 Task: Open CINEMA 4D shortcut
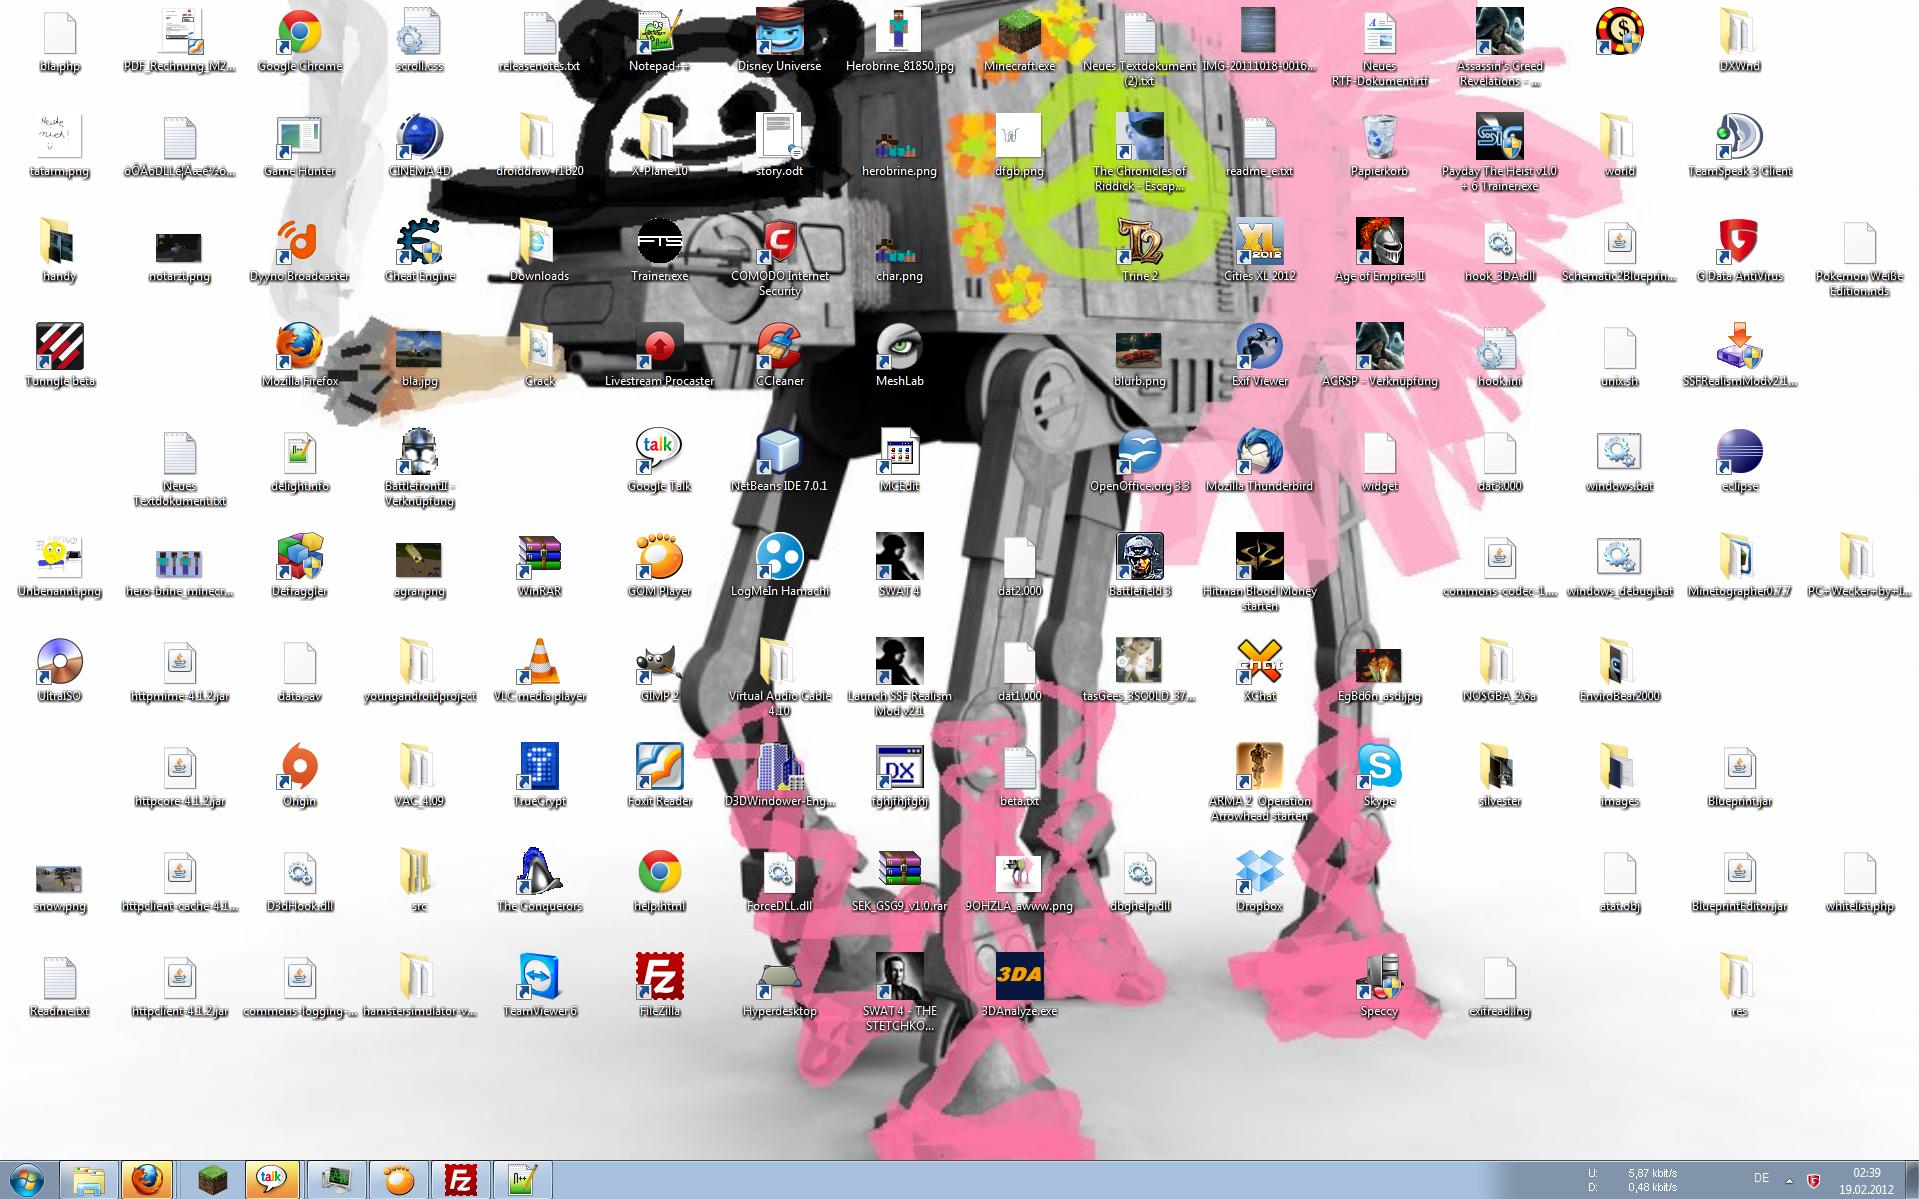pos(419,146)
